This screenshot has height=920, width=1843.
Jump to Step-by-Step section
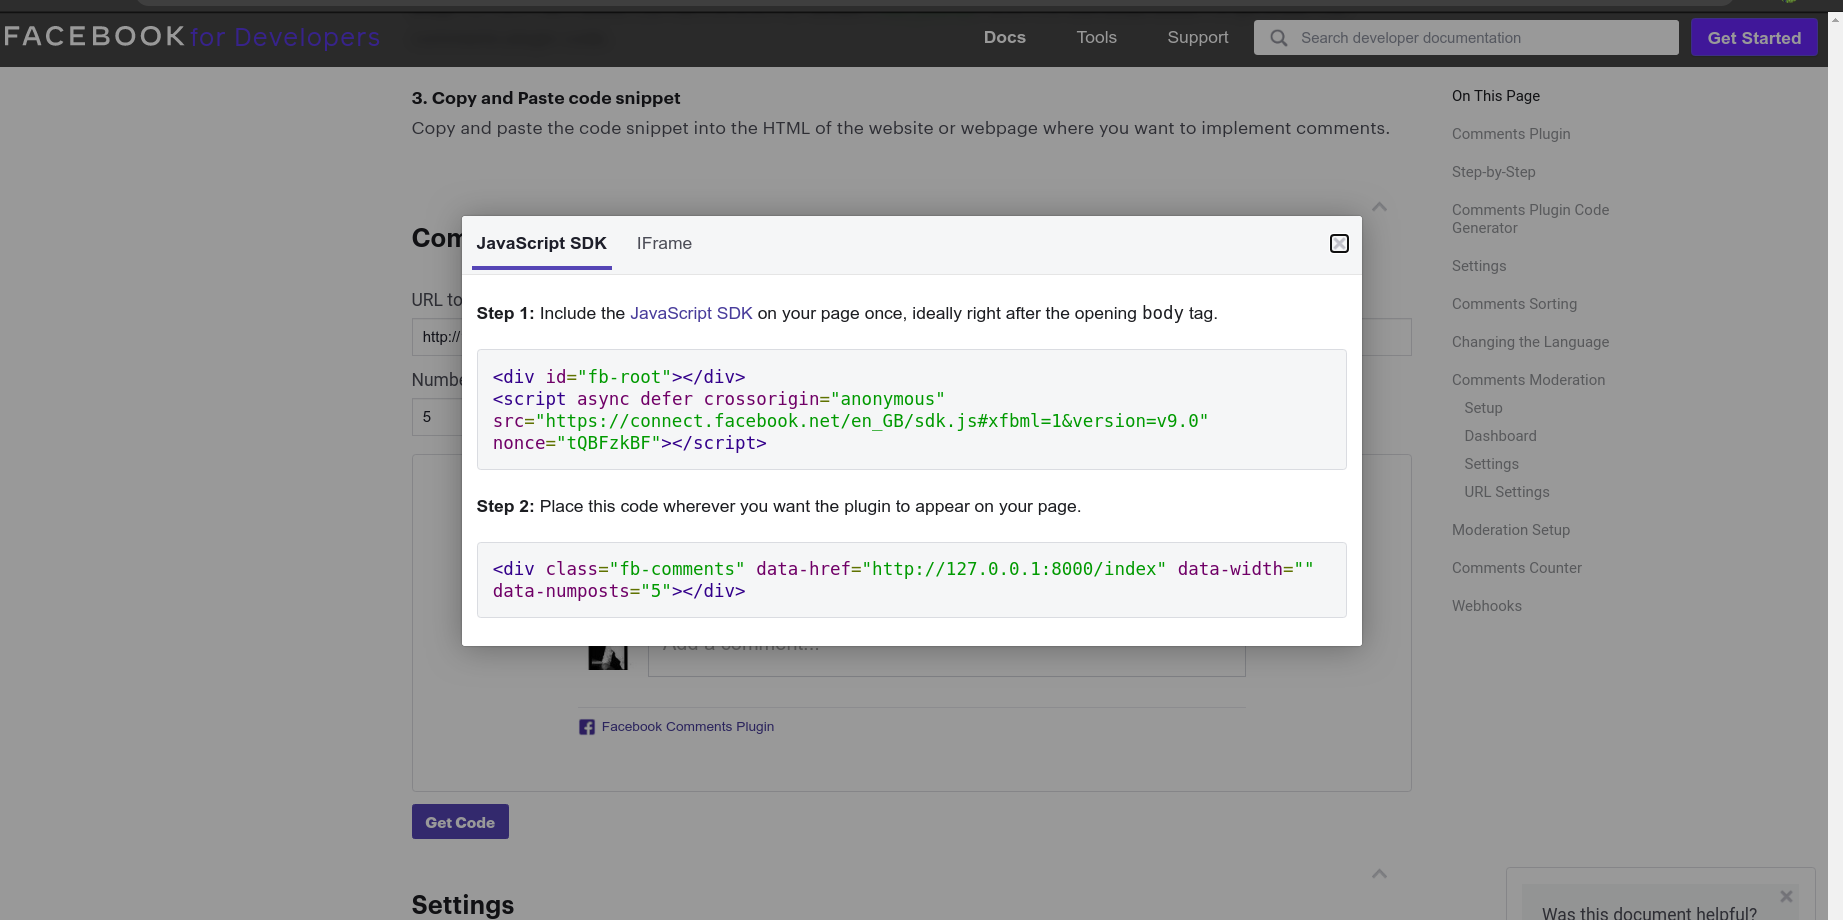[x=1493, y=172]
